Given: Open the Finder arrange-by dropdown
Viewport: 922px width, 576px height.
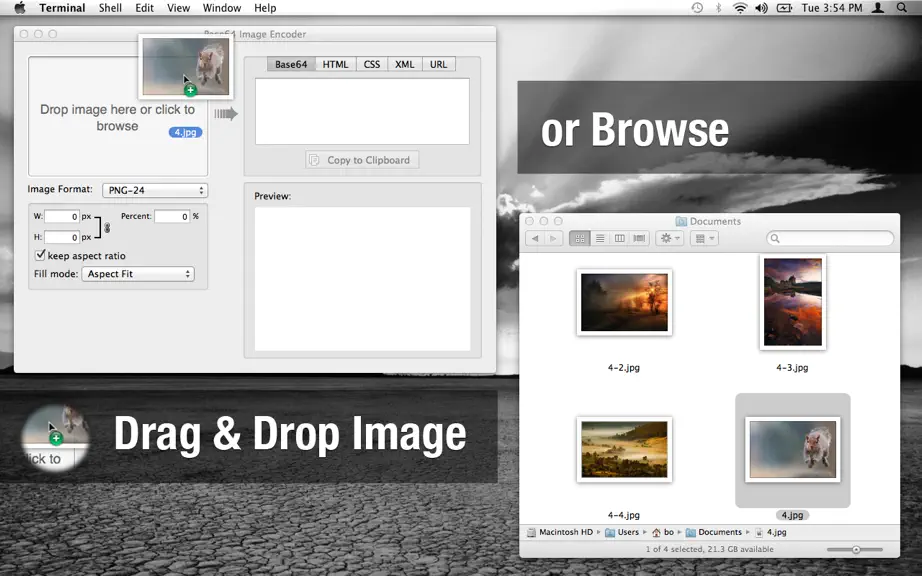Looking at the screenshot, I should point(704,238).
